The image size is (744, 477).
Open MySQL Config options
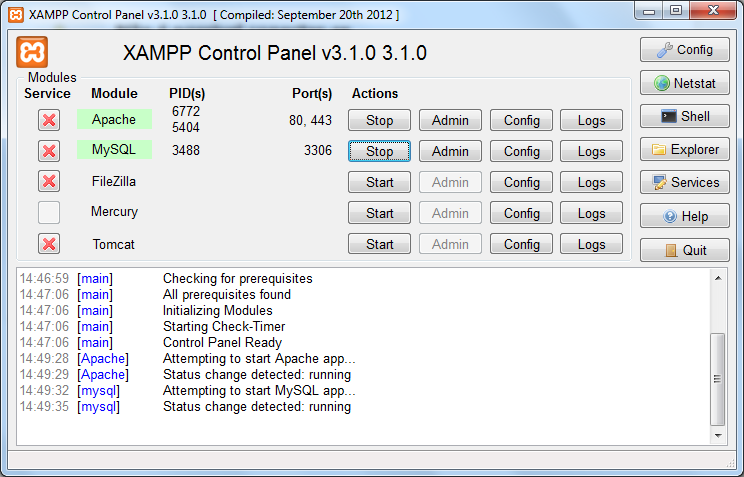coord(521,151)
